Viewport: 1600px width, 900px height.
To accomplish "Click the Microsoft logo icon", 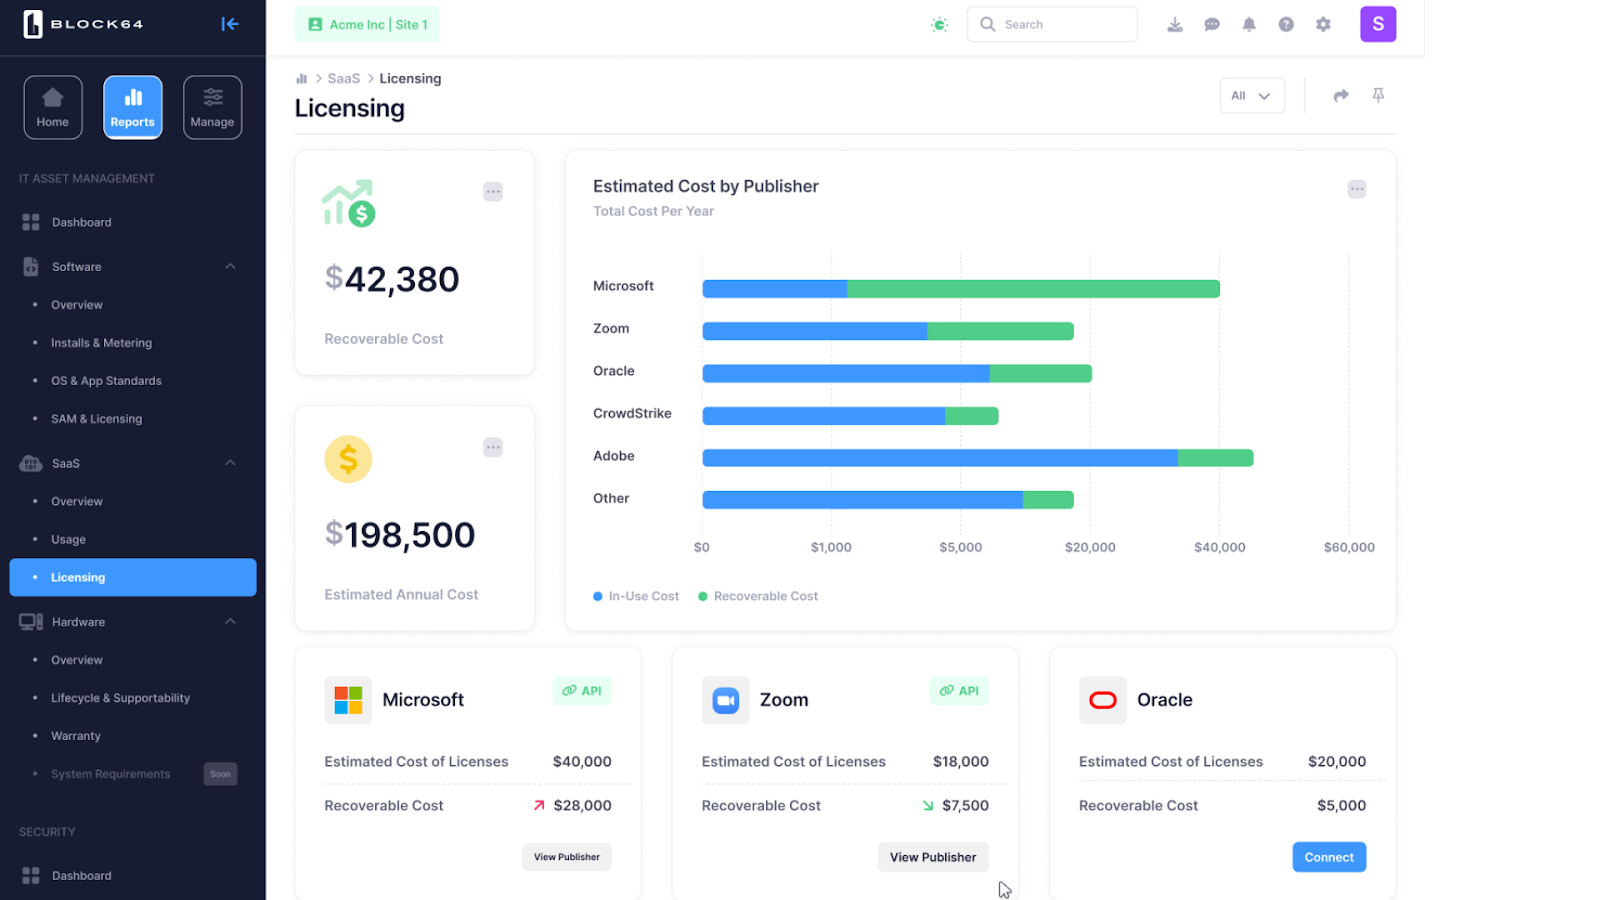I will 348,700.
